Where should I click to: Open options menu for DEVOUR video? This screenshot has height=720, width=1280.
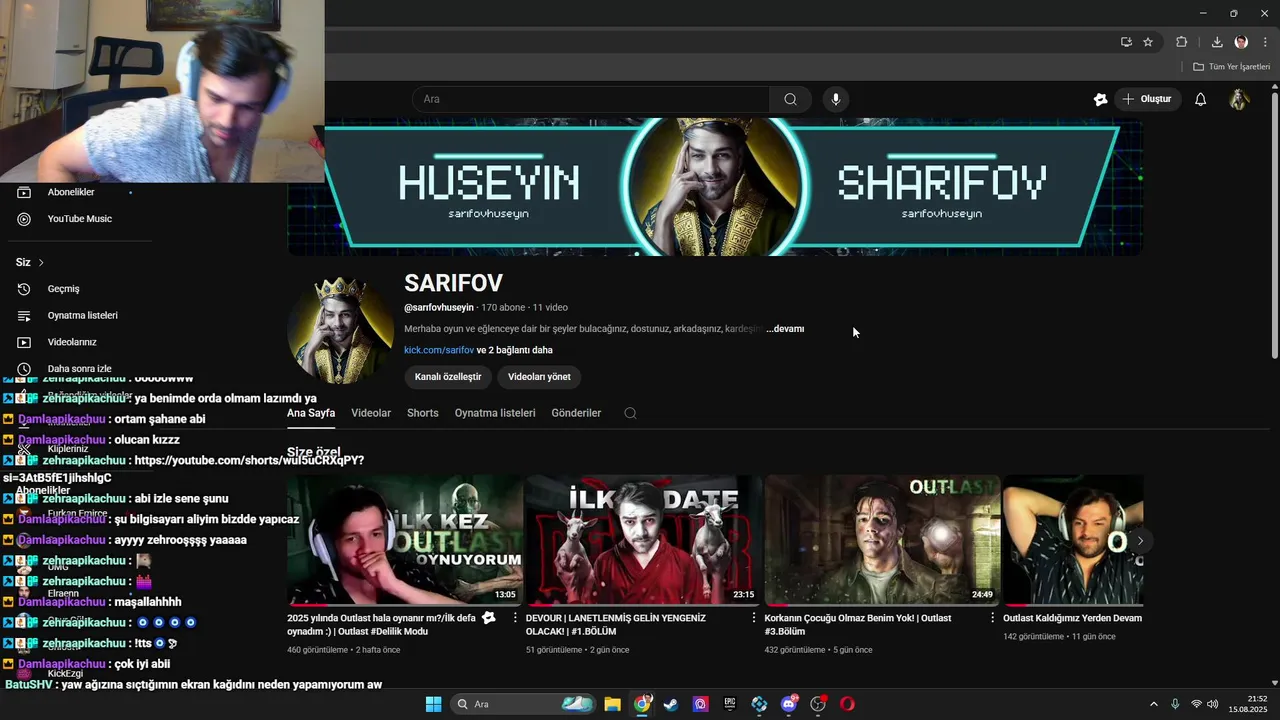pyautogui.click(x=754, y=618)
